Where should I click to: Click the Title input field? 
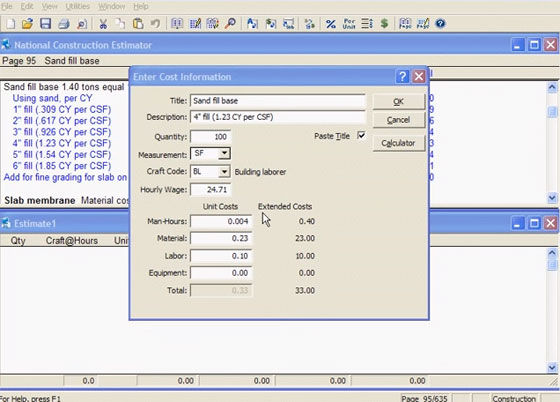tap(278, 101)
